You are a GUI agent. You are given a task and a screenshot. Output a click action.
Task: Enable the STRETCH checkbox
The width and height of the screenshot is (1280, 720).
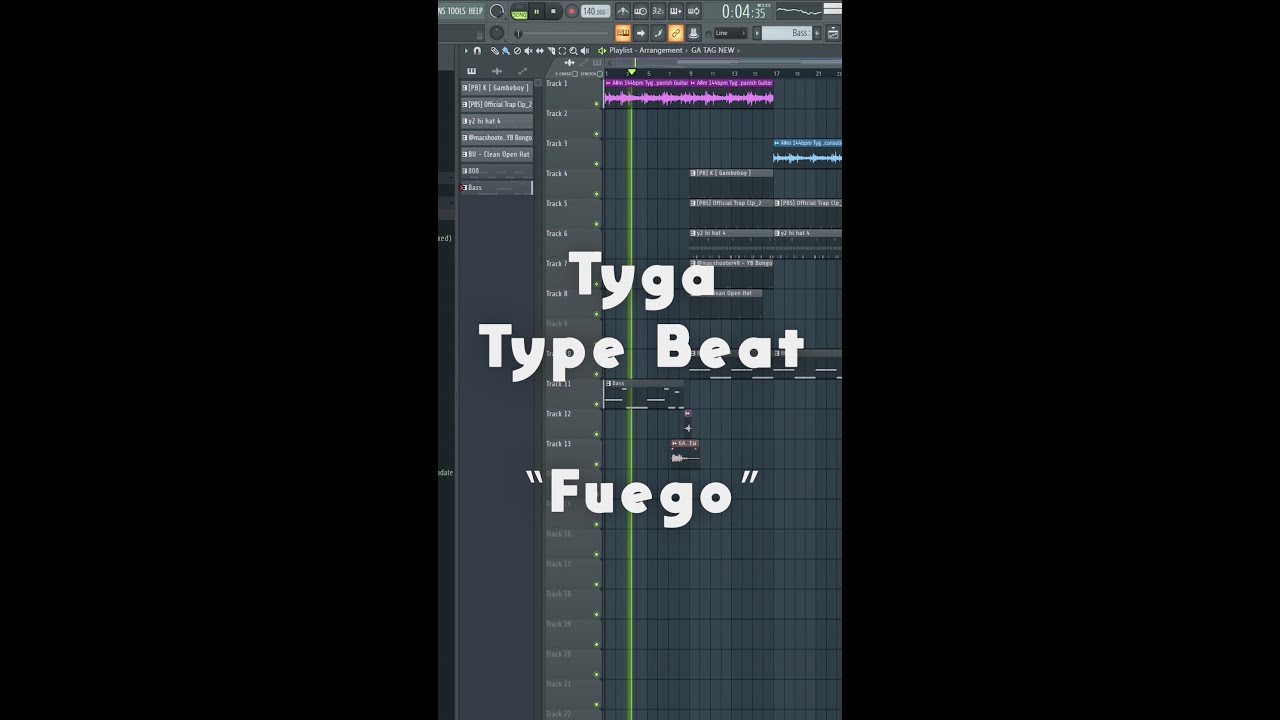point(600,74)
